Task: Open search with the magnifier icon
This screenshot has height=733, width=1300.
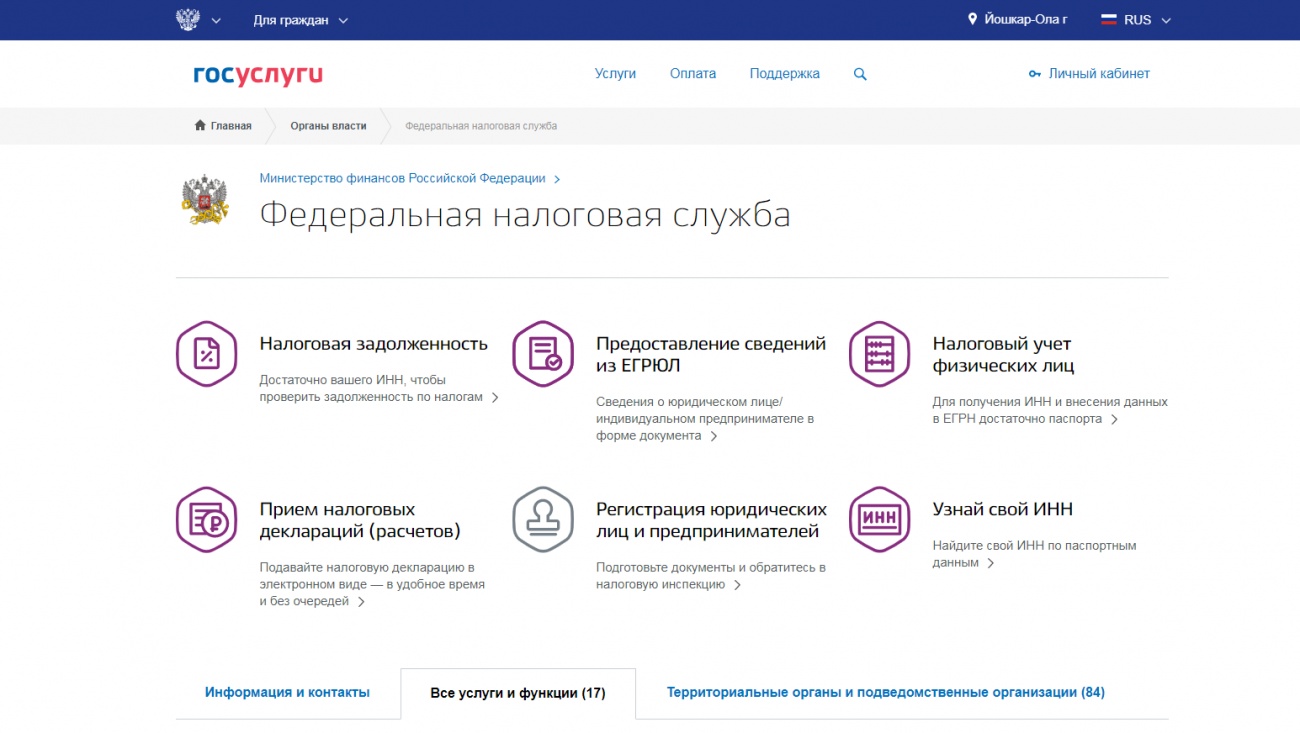Action: (860, 74)
